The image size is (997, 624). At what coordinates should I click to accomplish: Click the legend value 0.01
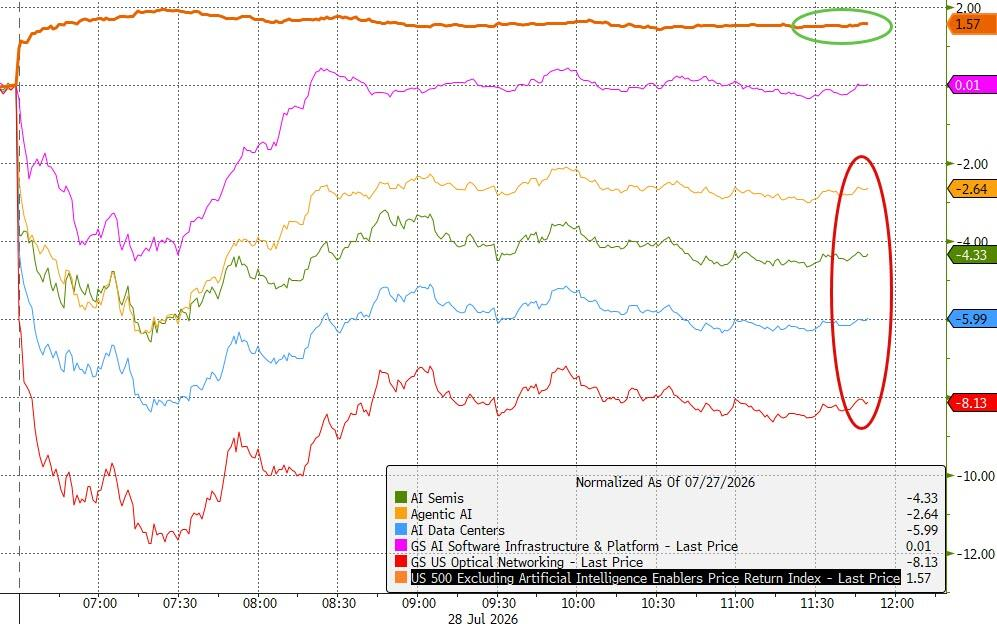point(919,546)
